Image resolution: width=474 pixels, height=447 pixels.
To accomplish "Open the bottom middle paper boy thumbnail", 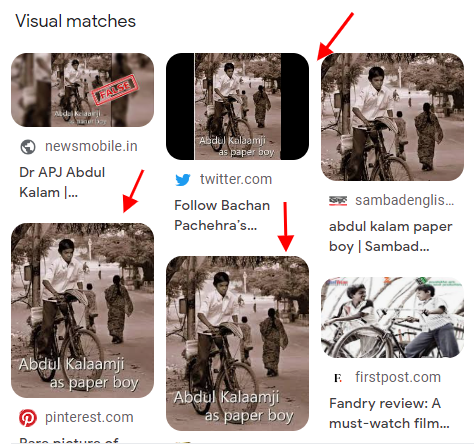I will (x=237, y=343).
